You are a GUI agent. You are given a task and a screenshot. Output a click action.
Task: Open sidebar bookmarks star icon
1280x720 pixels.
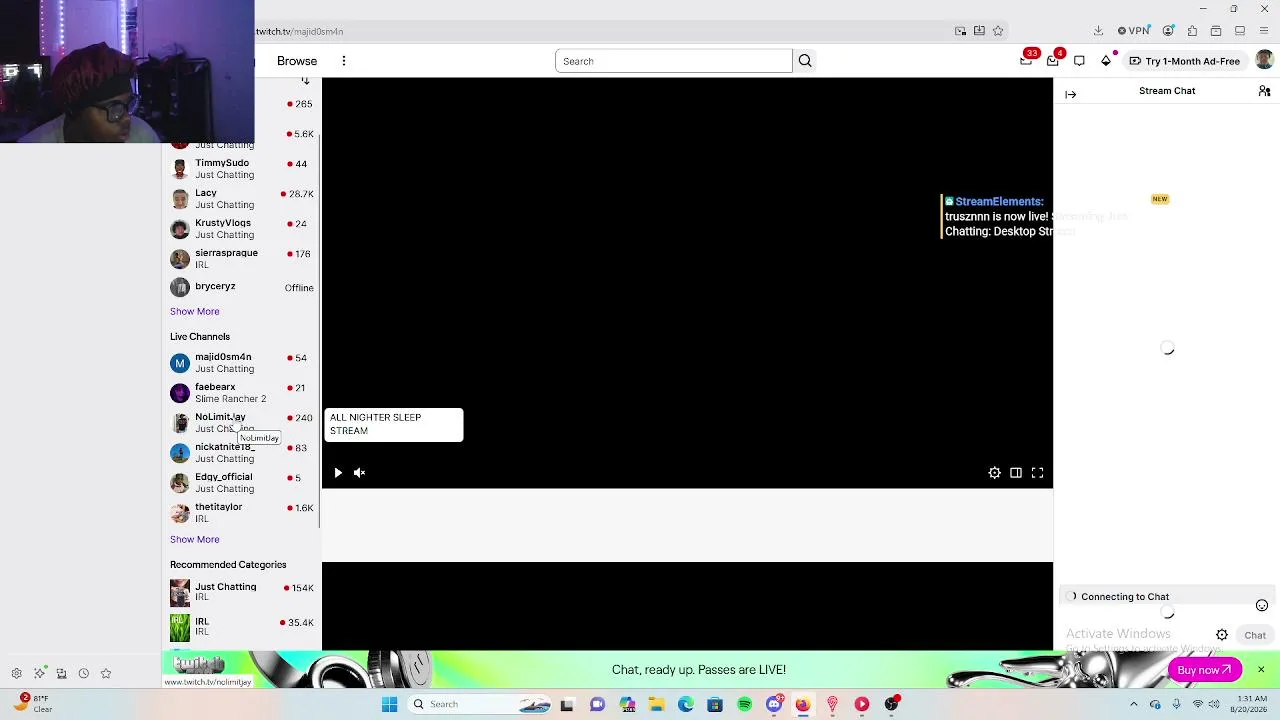[106, 673]
